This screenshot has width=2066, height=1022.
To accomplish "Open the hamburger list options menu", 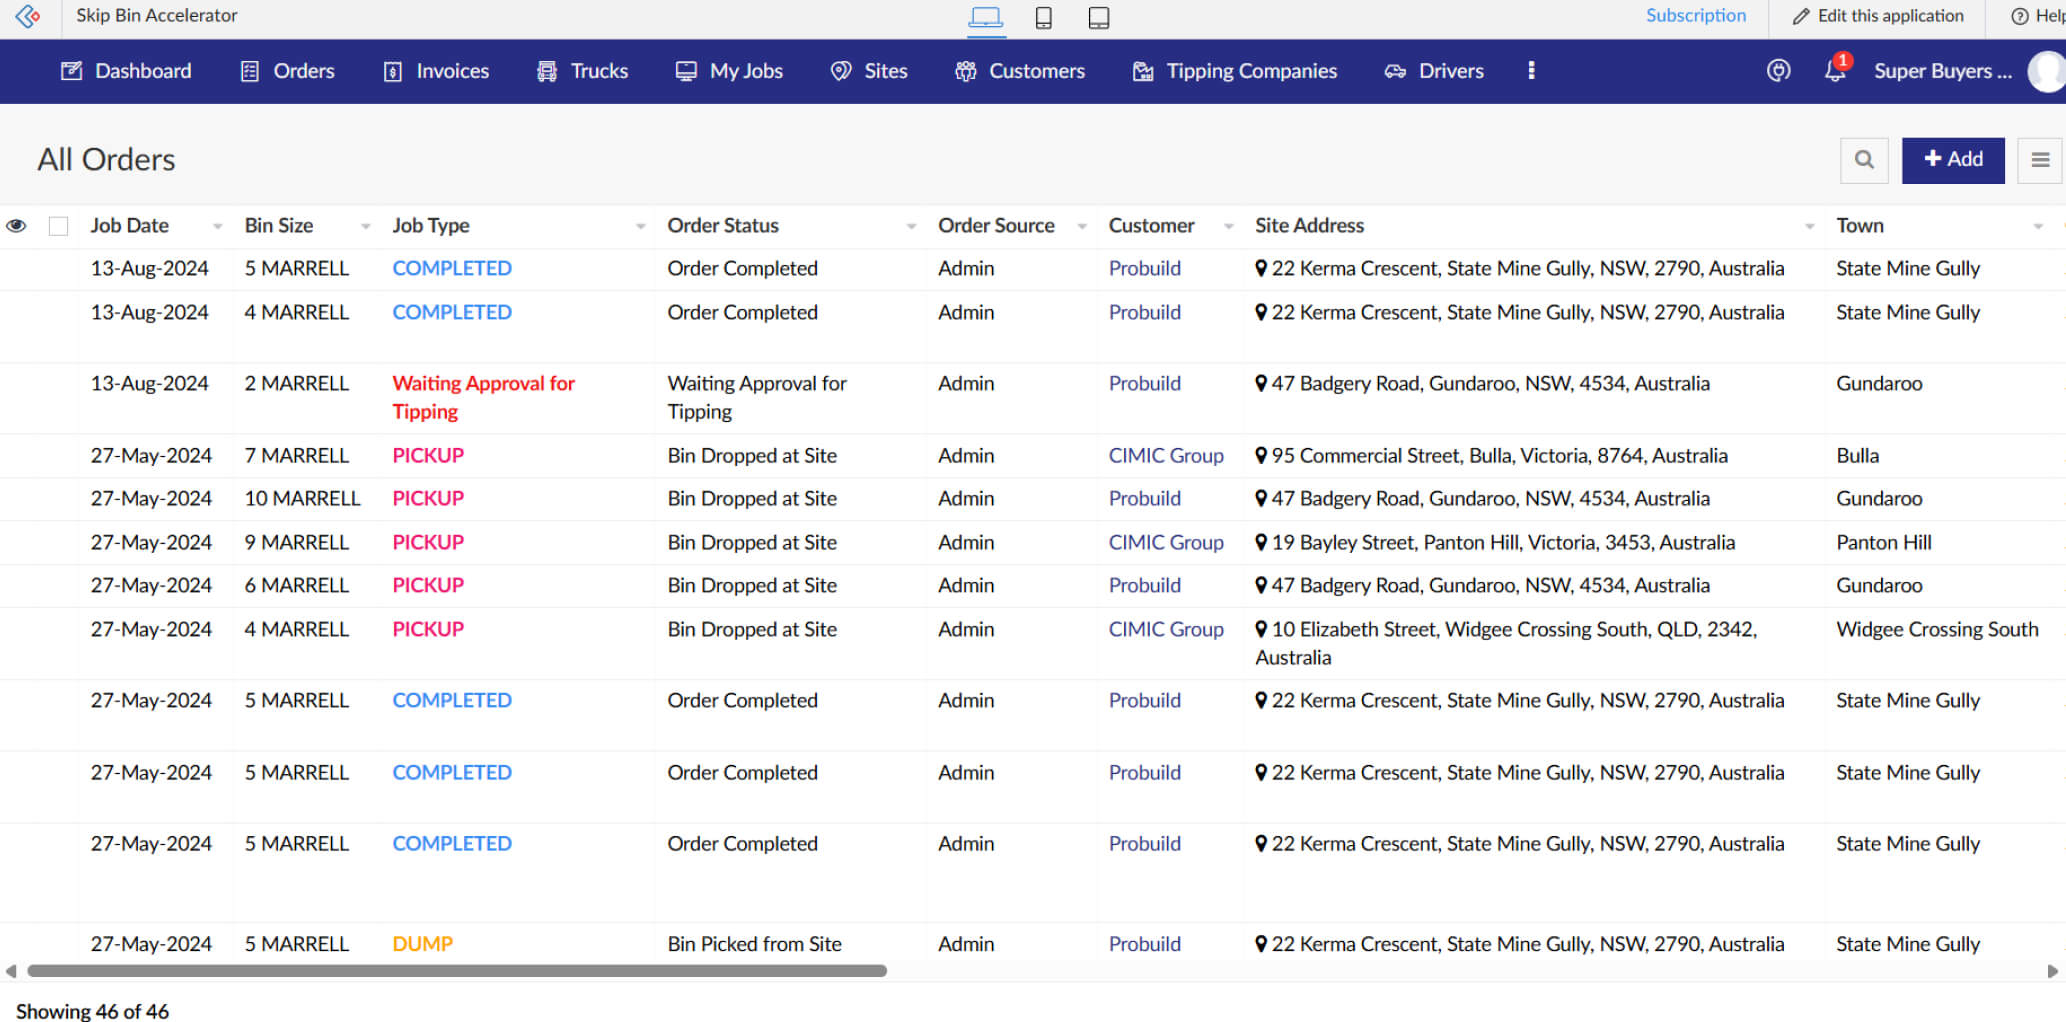I will pos(2040,160).
